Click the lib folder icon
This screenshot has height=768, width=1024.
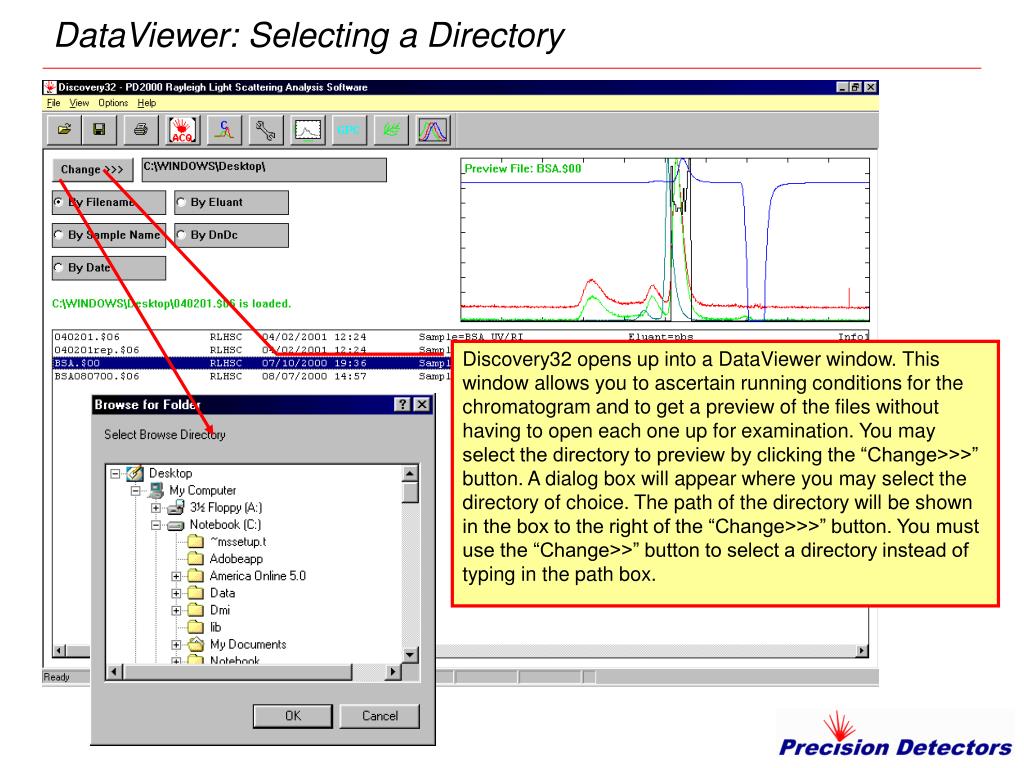click(195, 627)
